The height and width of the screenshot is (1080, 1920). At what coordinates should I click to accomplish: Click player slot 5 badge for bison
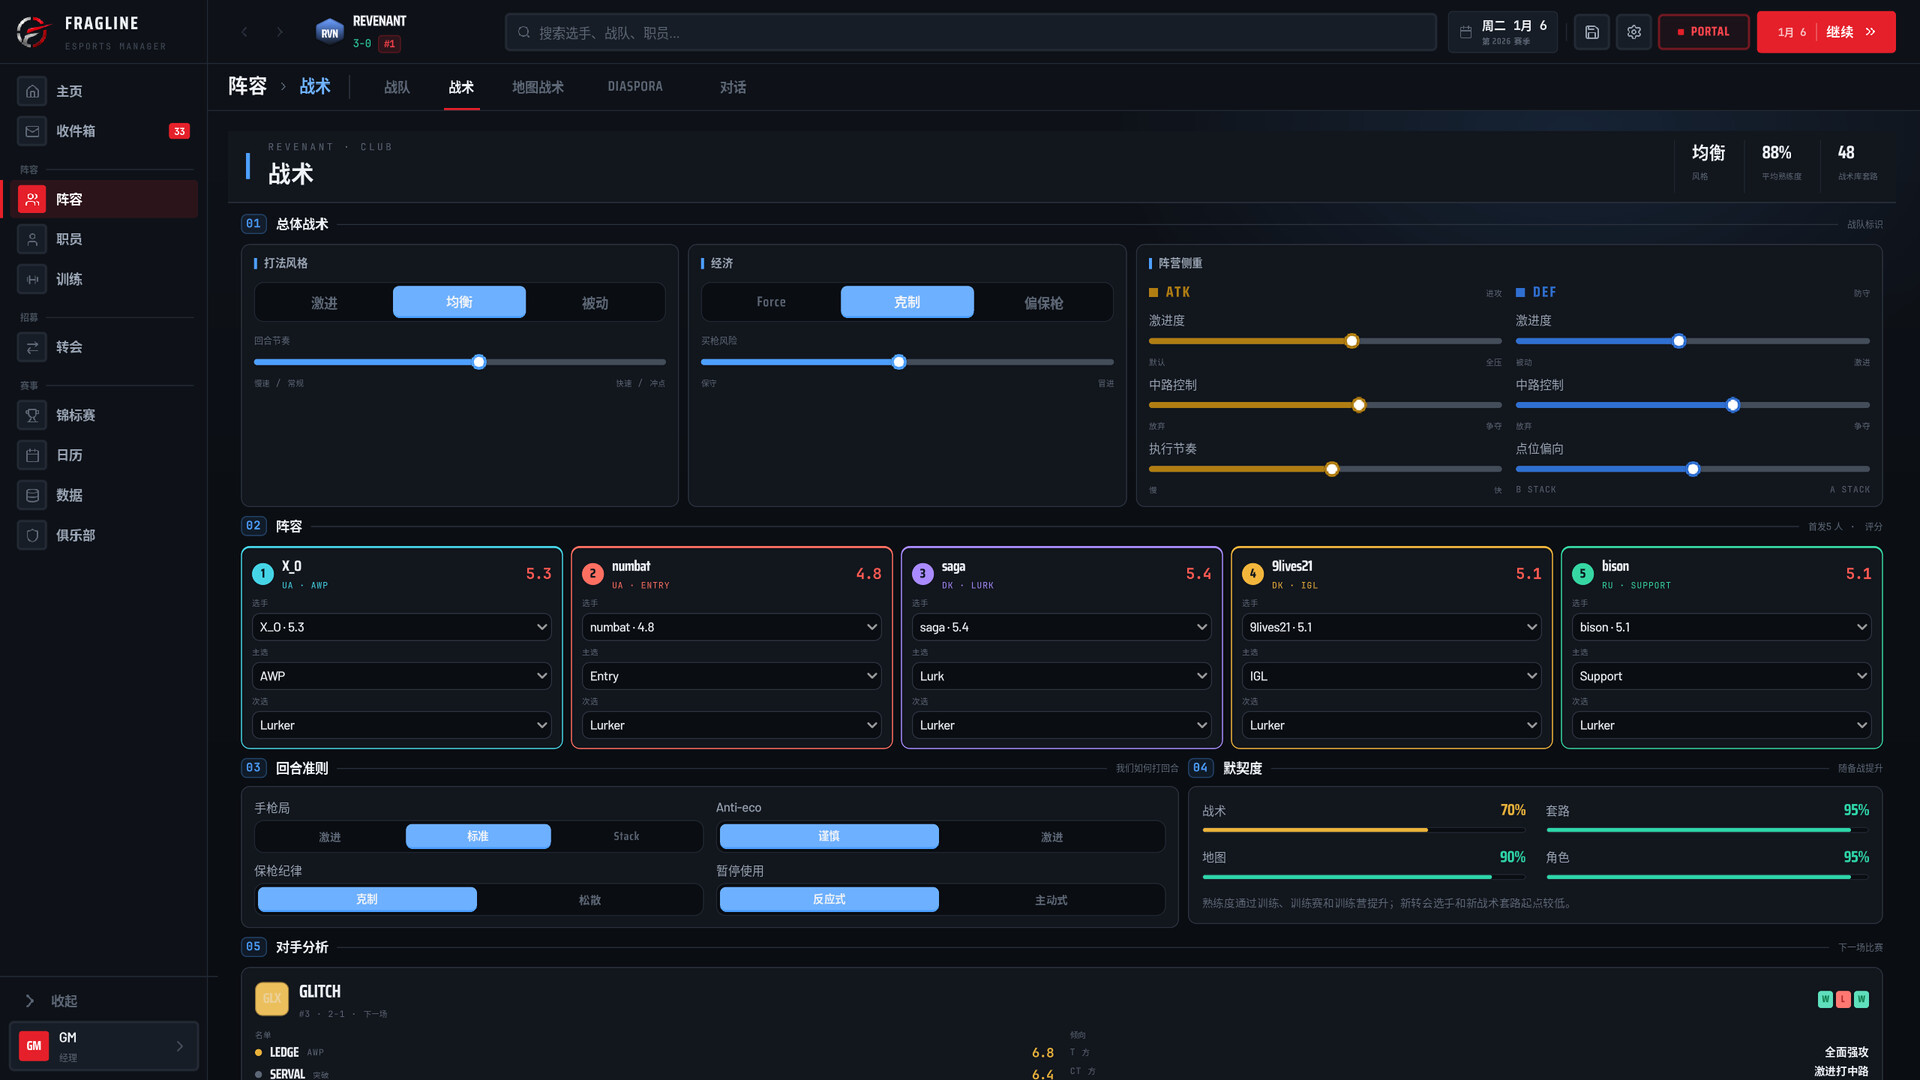(1582, 574)
